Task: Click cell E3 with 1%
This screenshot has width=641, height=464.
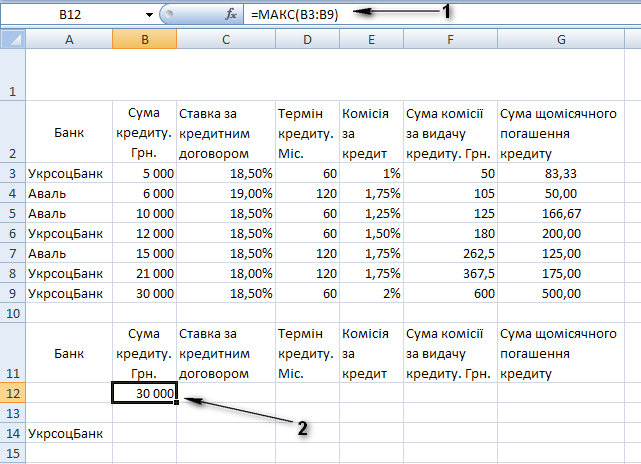Action: [371, 173]
